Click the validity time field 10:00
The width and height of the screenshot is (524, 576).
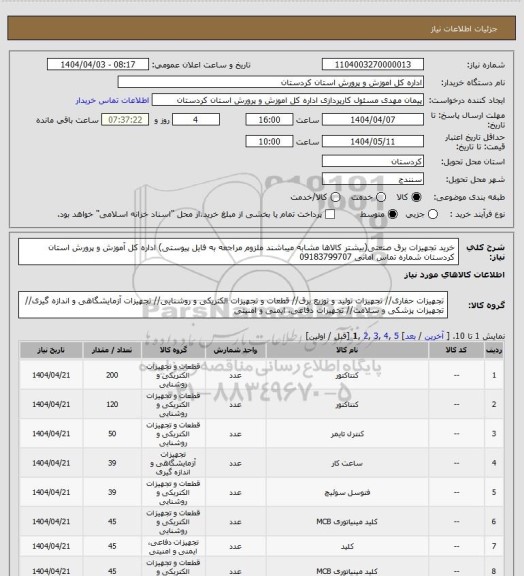click(x=269, y=141)
